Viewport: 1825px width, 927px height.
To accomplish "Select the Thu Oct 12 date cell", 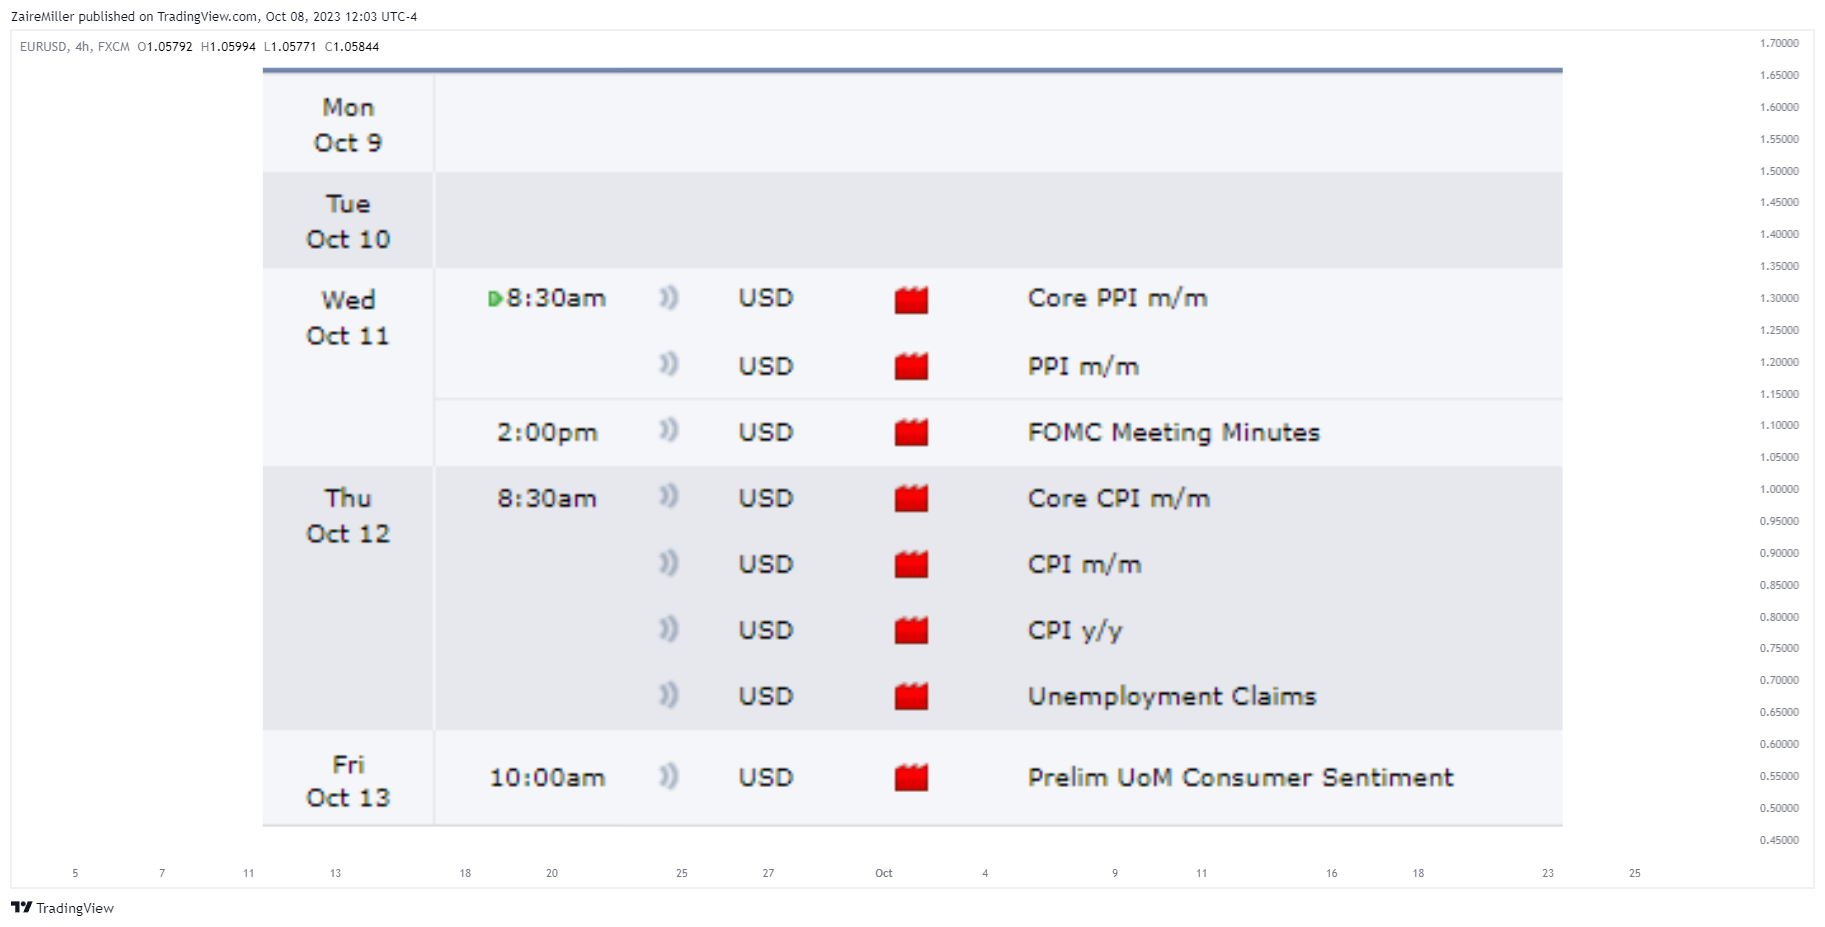I will point(348,598).
